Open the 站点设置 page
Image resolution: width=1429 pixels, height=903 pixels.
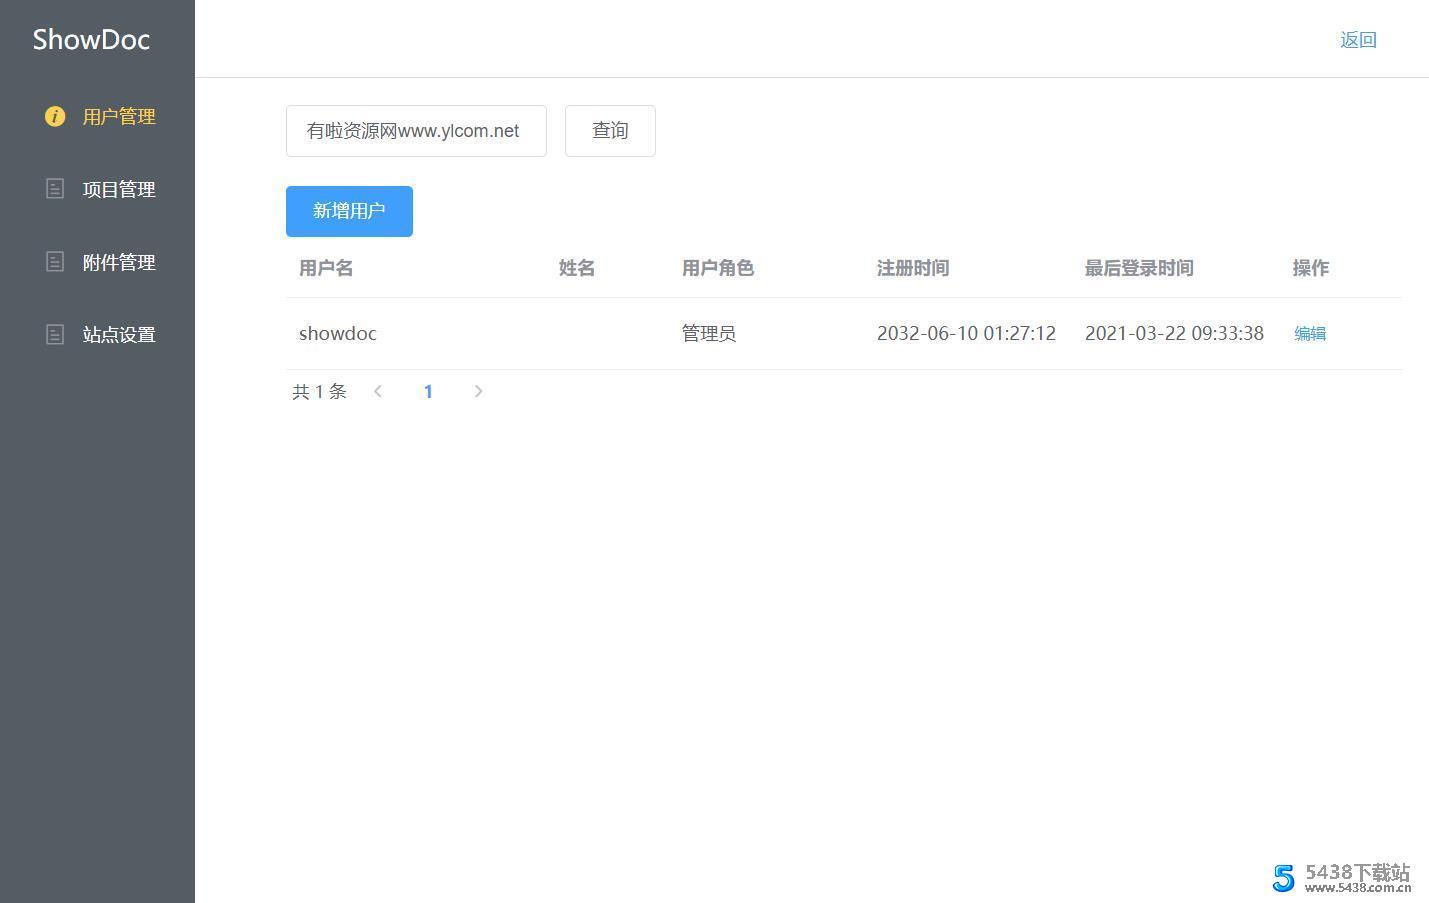pos(118,335)
